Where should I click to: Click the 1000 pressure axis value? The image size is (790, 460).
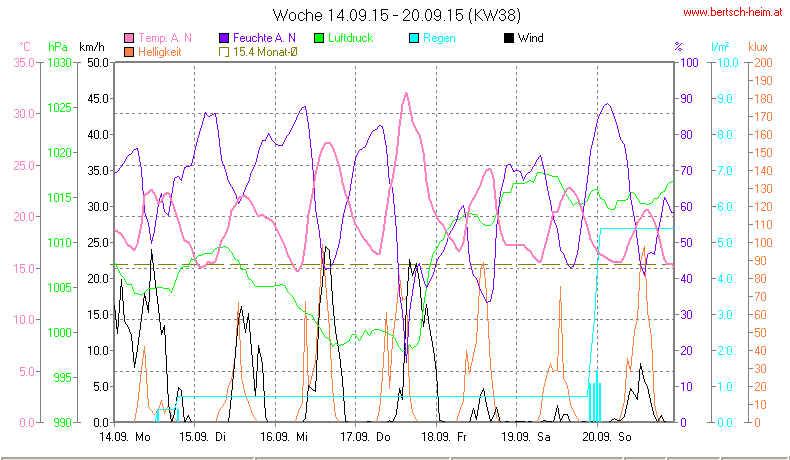coord(59,333)
